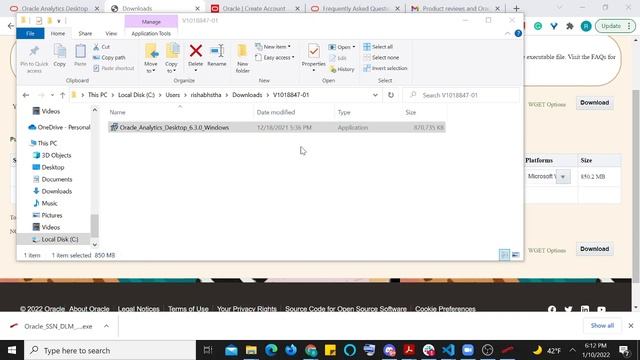
Task: Switch to Oracle Create Account browser tab
Action: pyautogui.click(x=255, y=8)
